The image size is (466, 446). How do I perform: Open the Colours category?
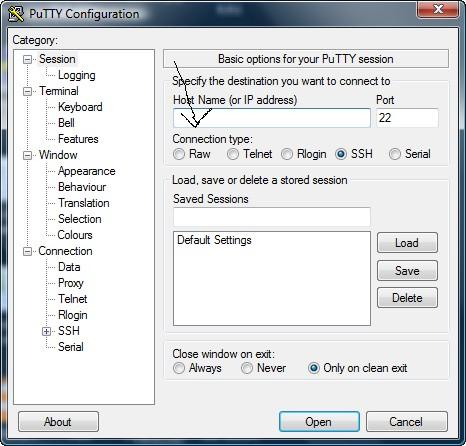pyautogui.click(x=75, y=235)
